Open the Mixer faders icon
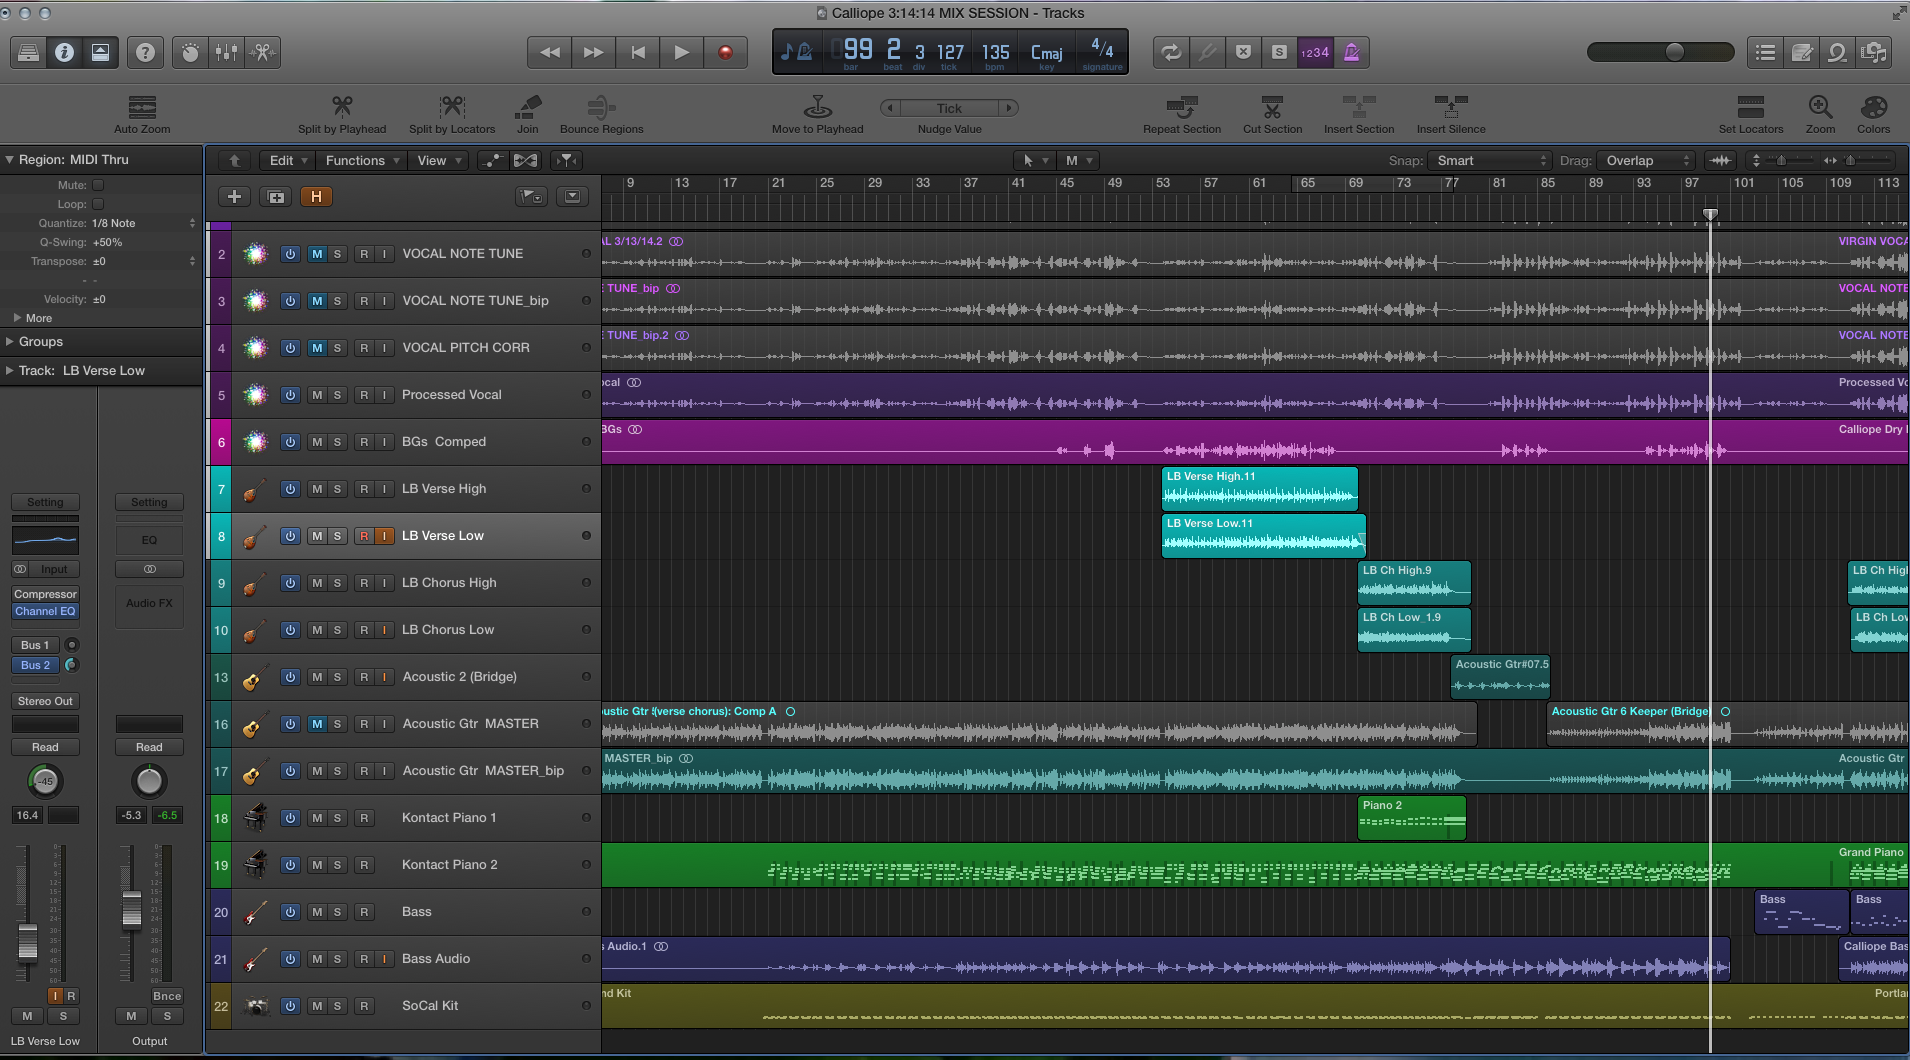 click(x=227, y=52)
